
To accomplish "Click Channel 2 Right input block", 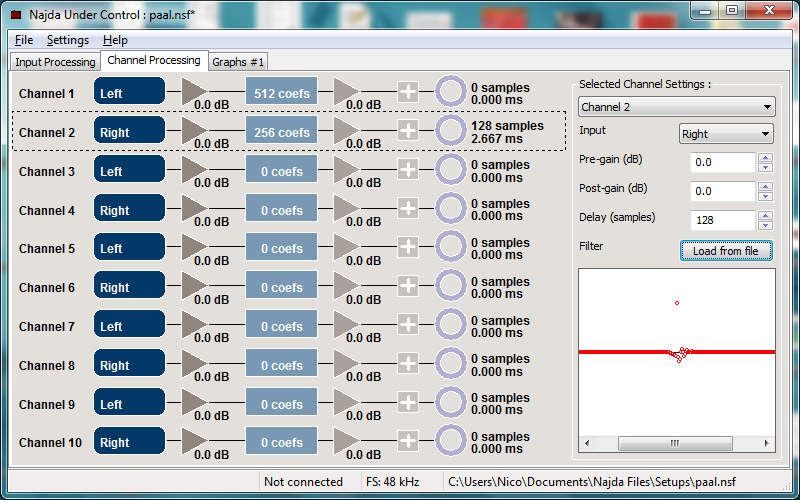I will pos(130,130).
